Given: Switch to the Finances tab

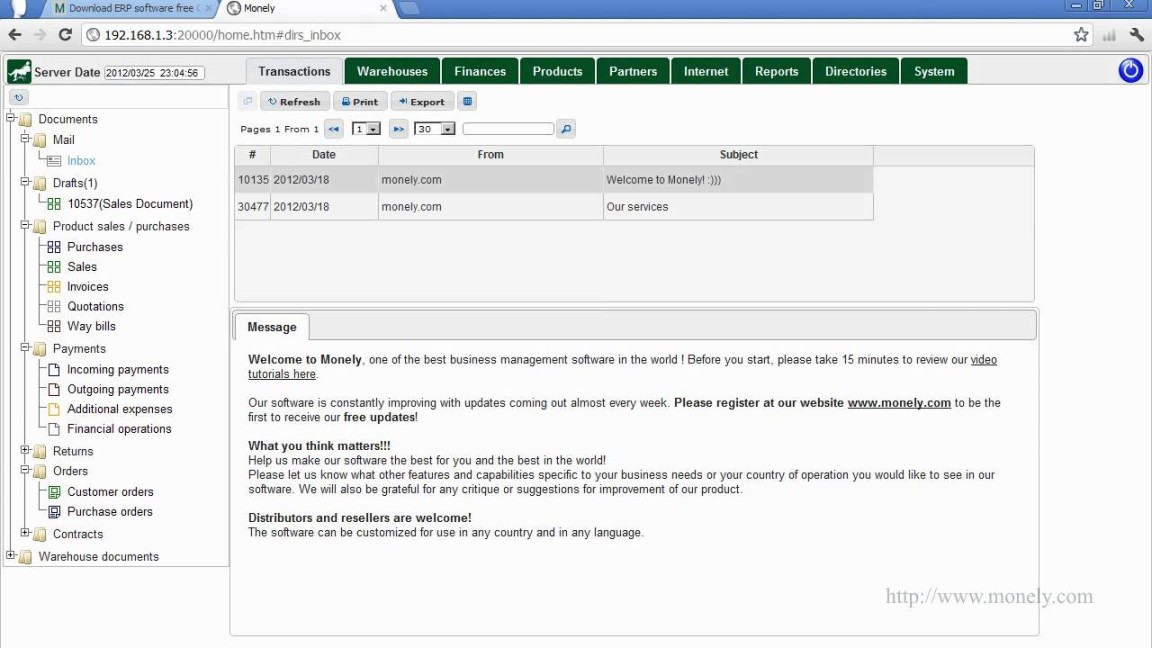Looking at the screenshot, I should click(x=480, y=71).
